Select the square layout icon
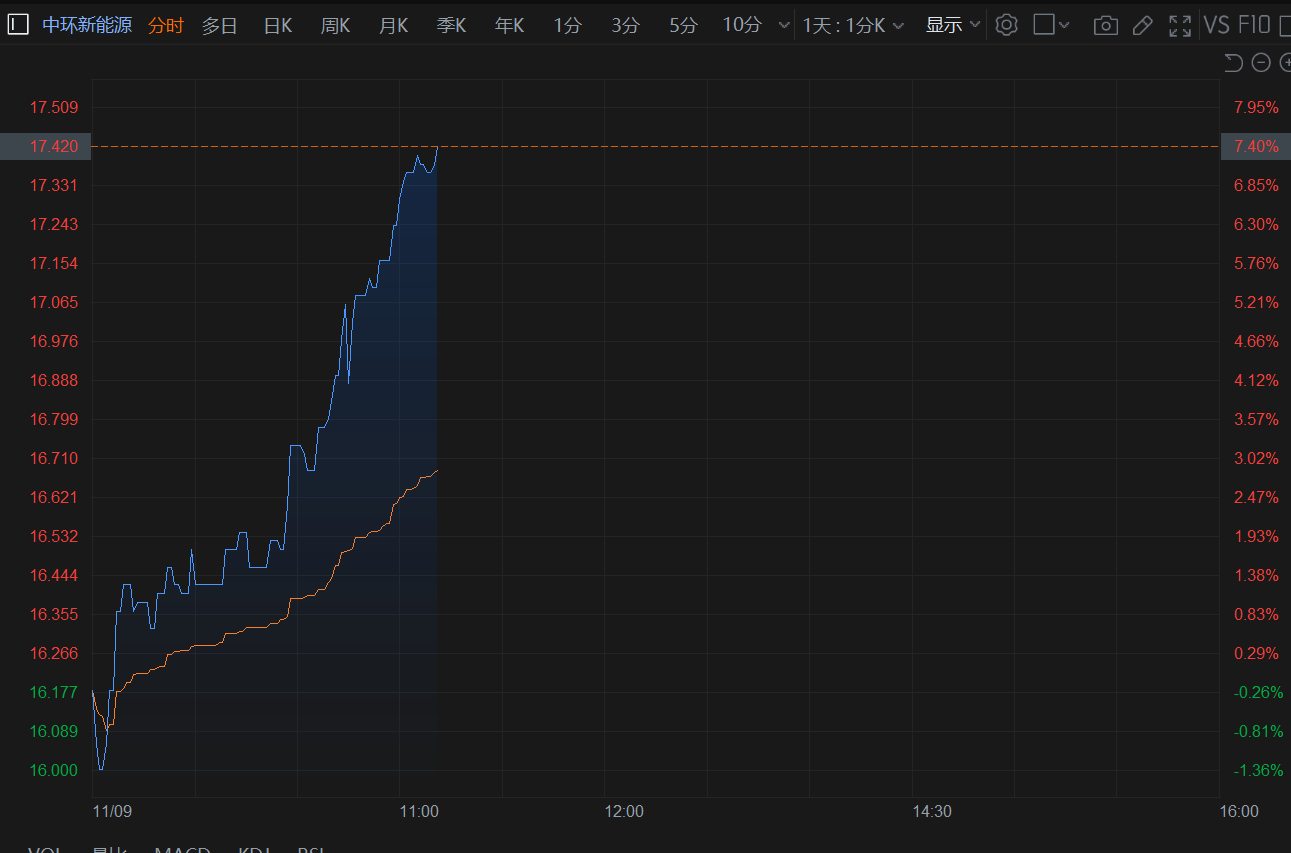 pyautogui.click(x=1044, y=25)
